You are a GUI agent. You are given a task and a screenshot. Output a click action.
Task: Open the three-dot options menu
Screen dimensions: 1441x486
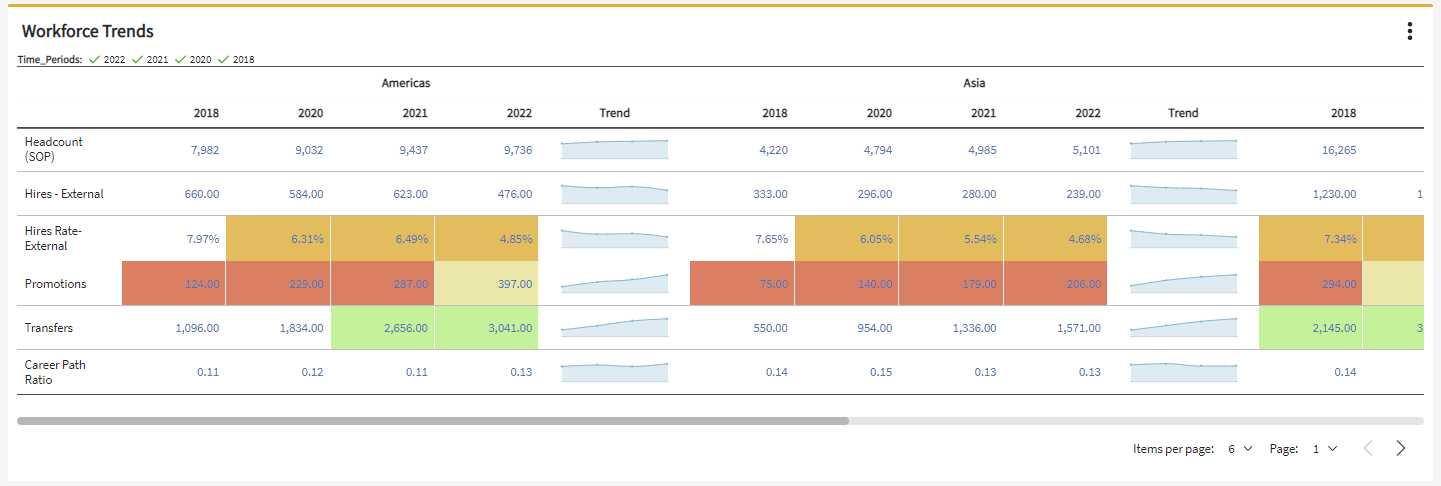click(x=1409, y=31)
